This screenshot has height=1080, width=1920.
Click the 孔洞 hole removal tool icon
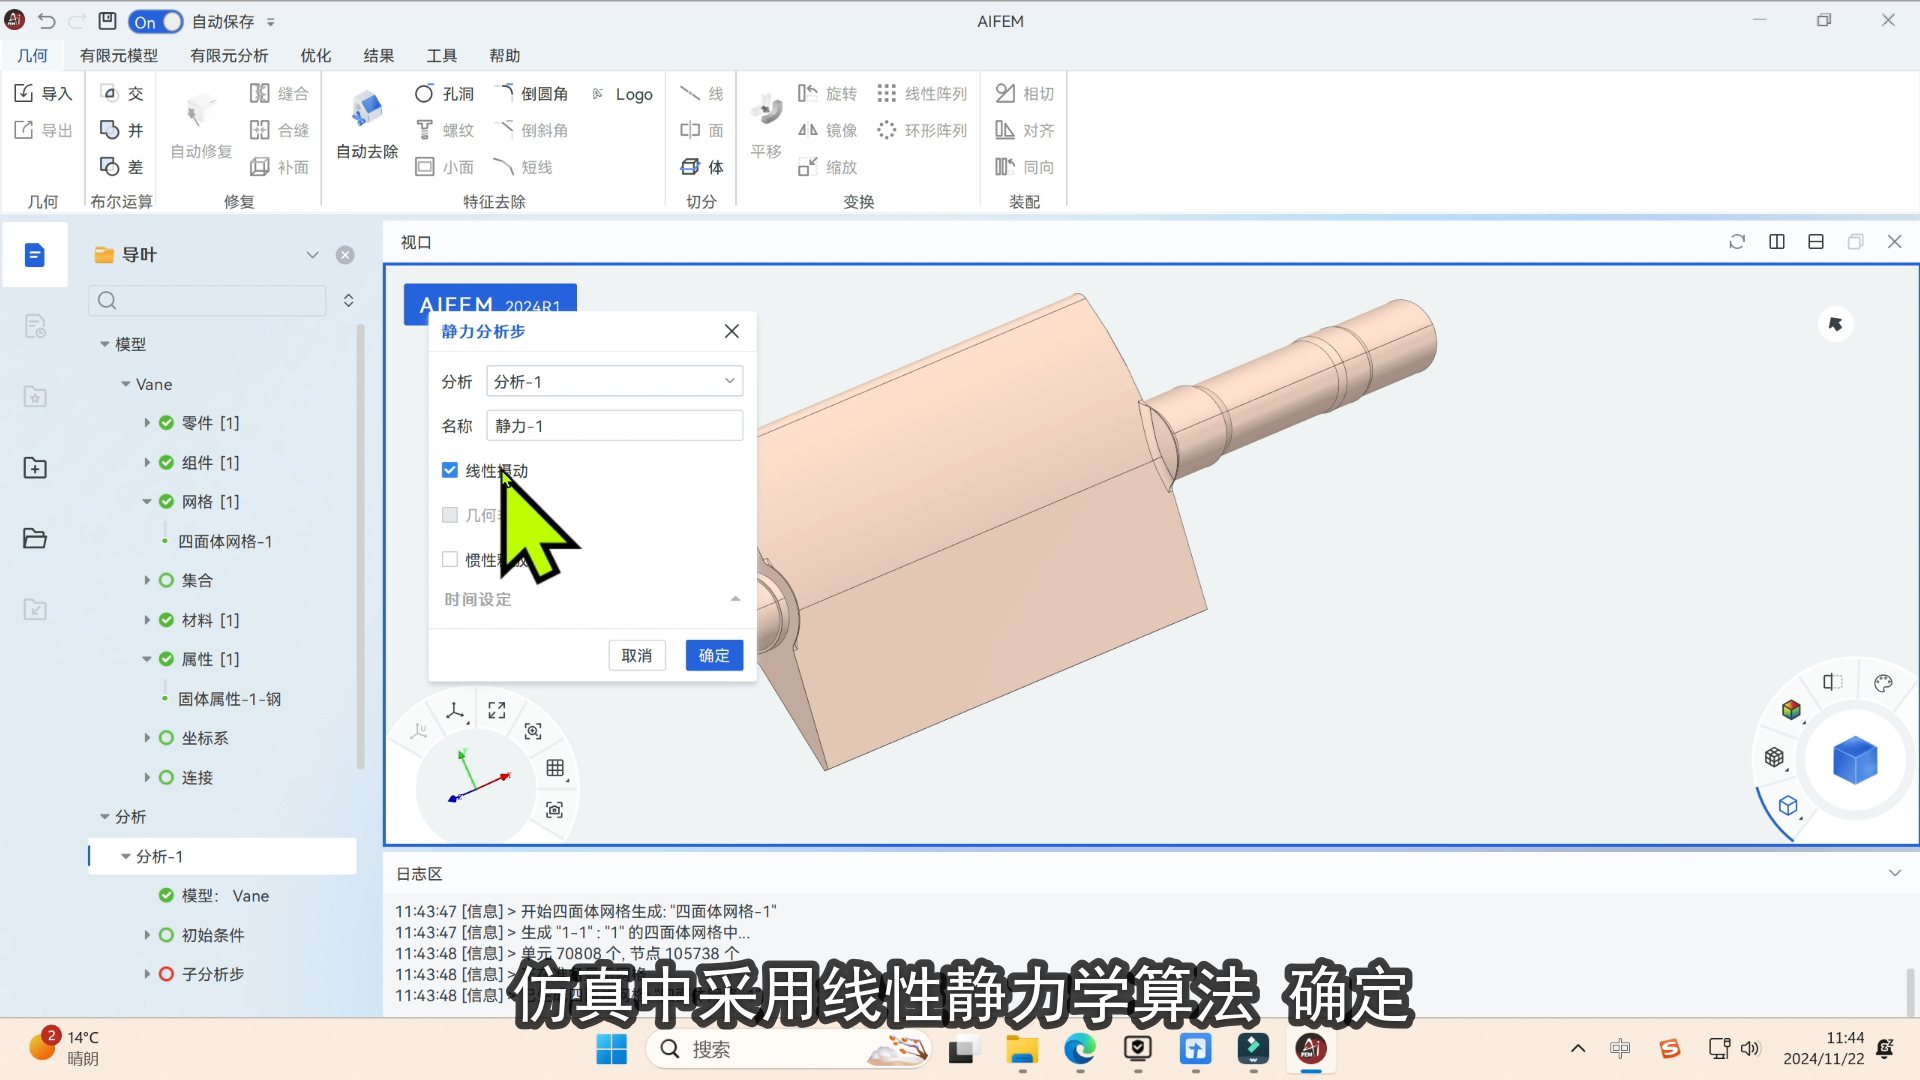point(425,94)
